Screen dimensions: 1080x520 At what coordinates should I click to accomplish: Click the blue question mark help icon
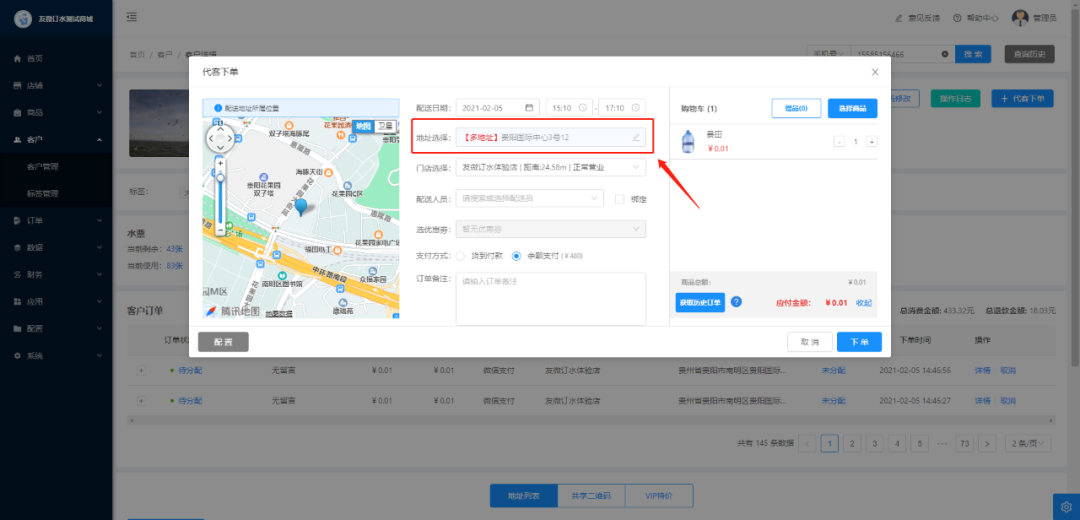point(736,302)
